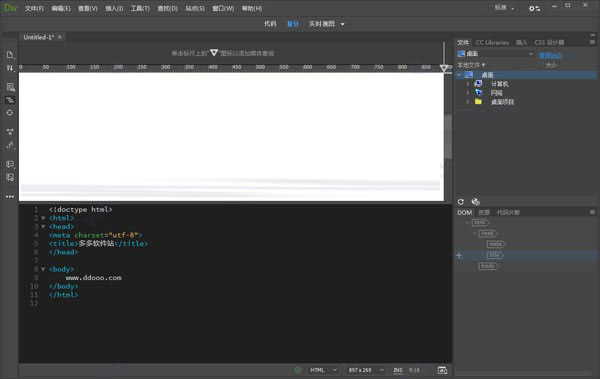Click the globe server icon beside refresh
Viewport: 600px width, 379px height.
[x=475, y=202]
